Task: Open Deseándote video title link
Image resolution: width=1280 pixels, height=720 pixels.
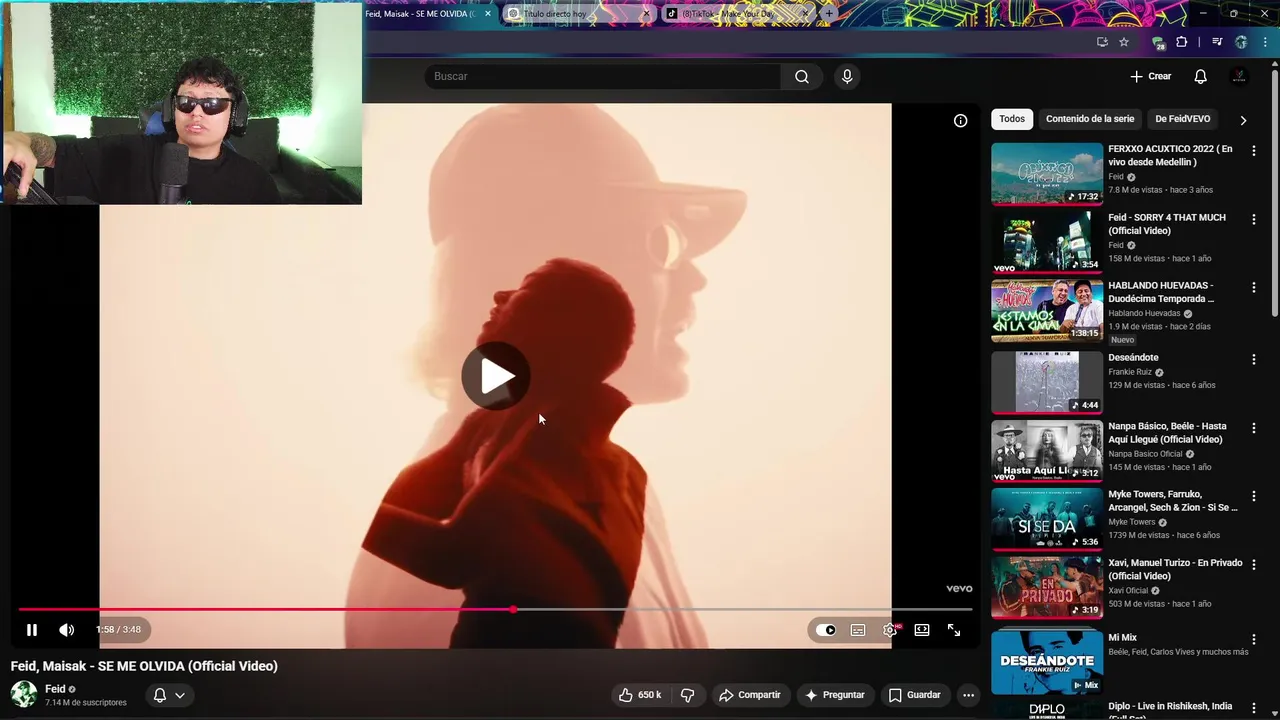Action: click(1133, 358)
